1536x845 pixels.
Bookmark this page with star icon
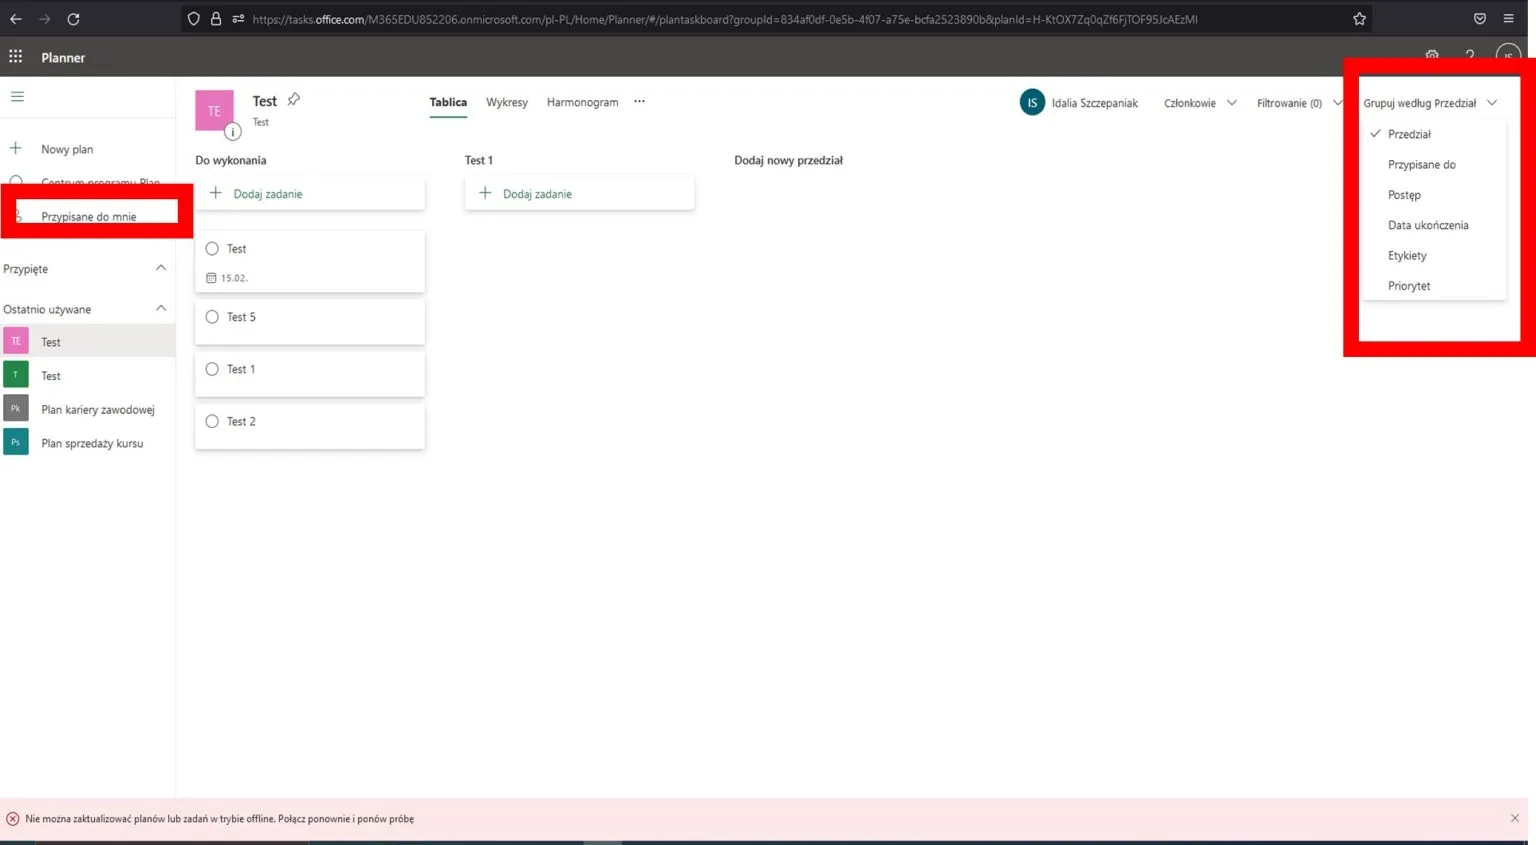click(x=1359, y=19)
